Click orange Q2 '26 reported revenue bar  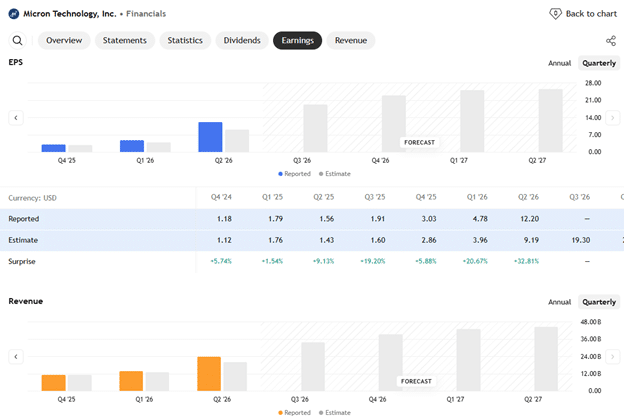point(209,374)
